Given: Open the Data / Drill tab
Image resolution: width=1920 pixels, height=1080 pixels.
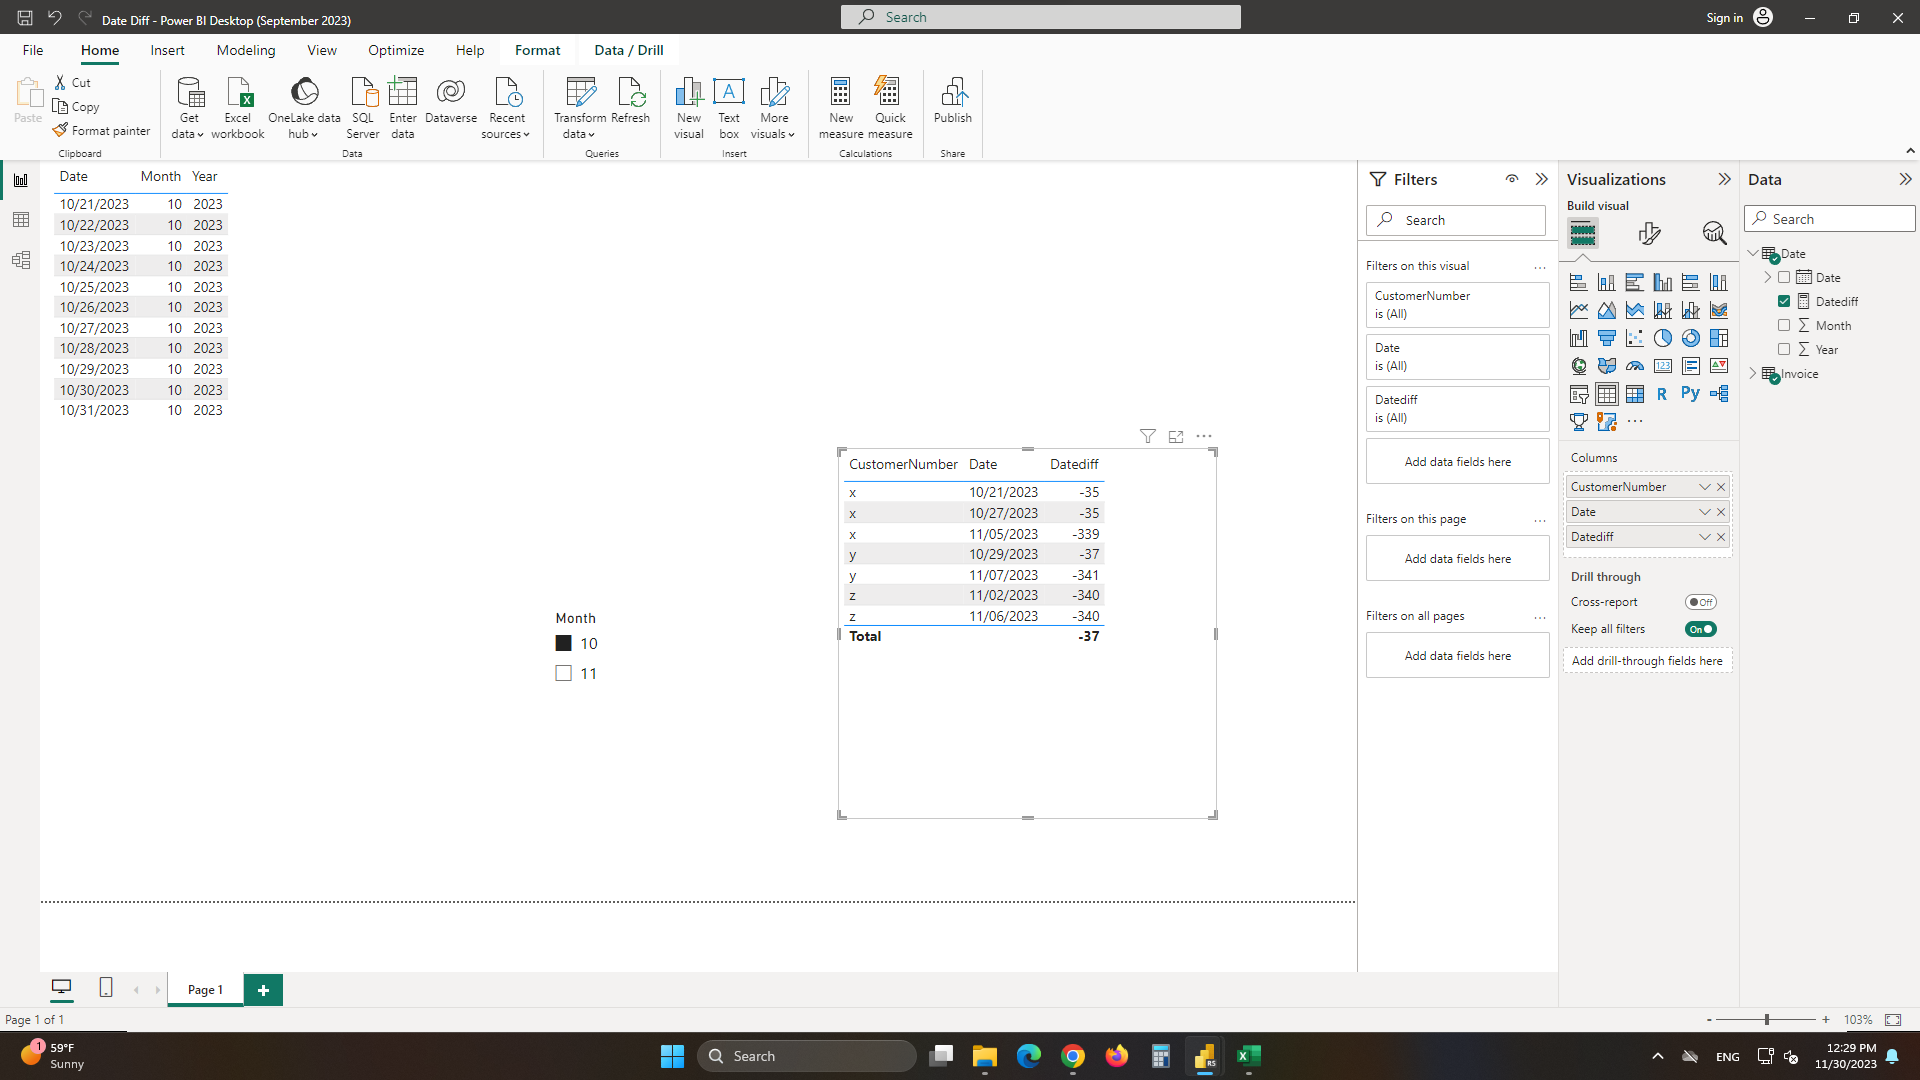Looking at the screenshot, I should [x=629, y=50].
